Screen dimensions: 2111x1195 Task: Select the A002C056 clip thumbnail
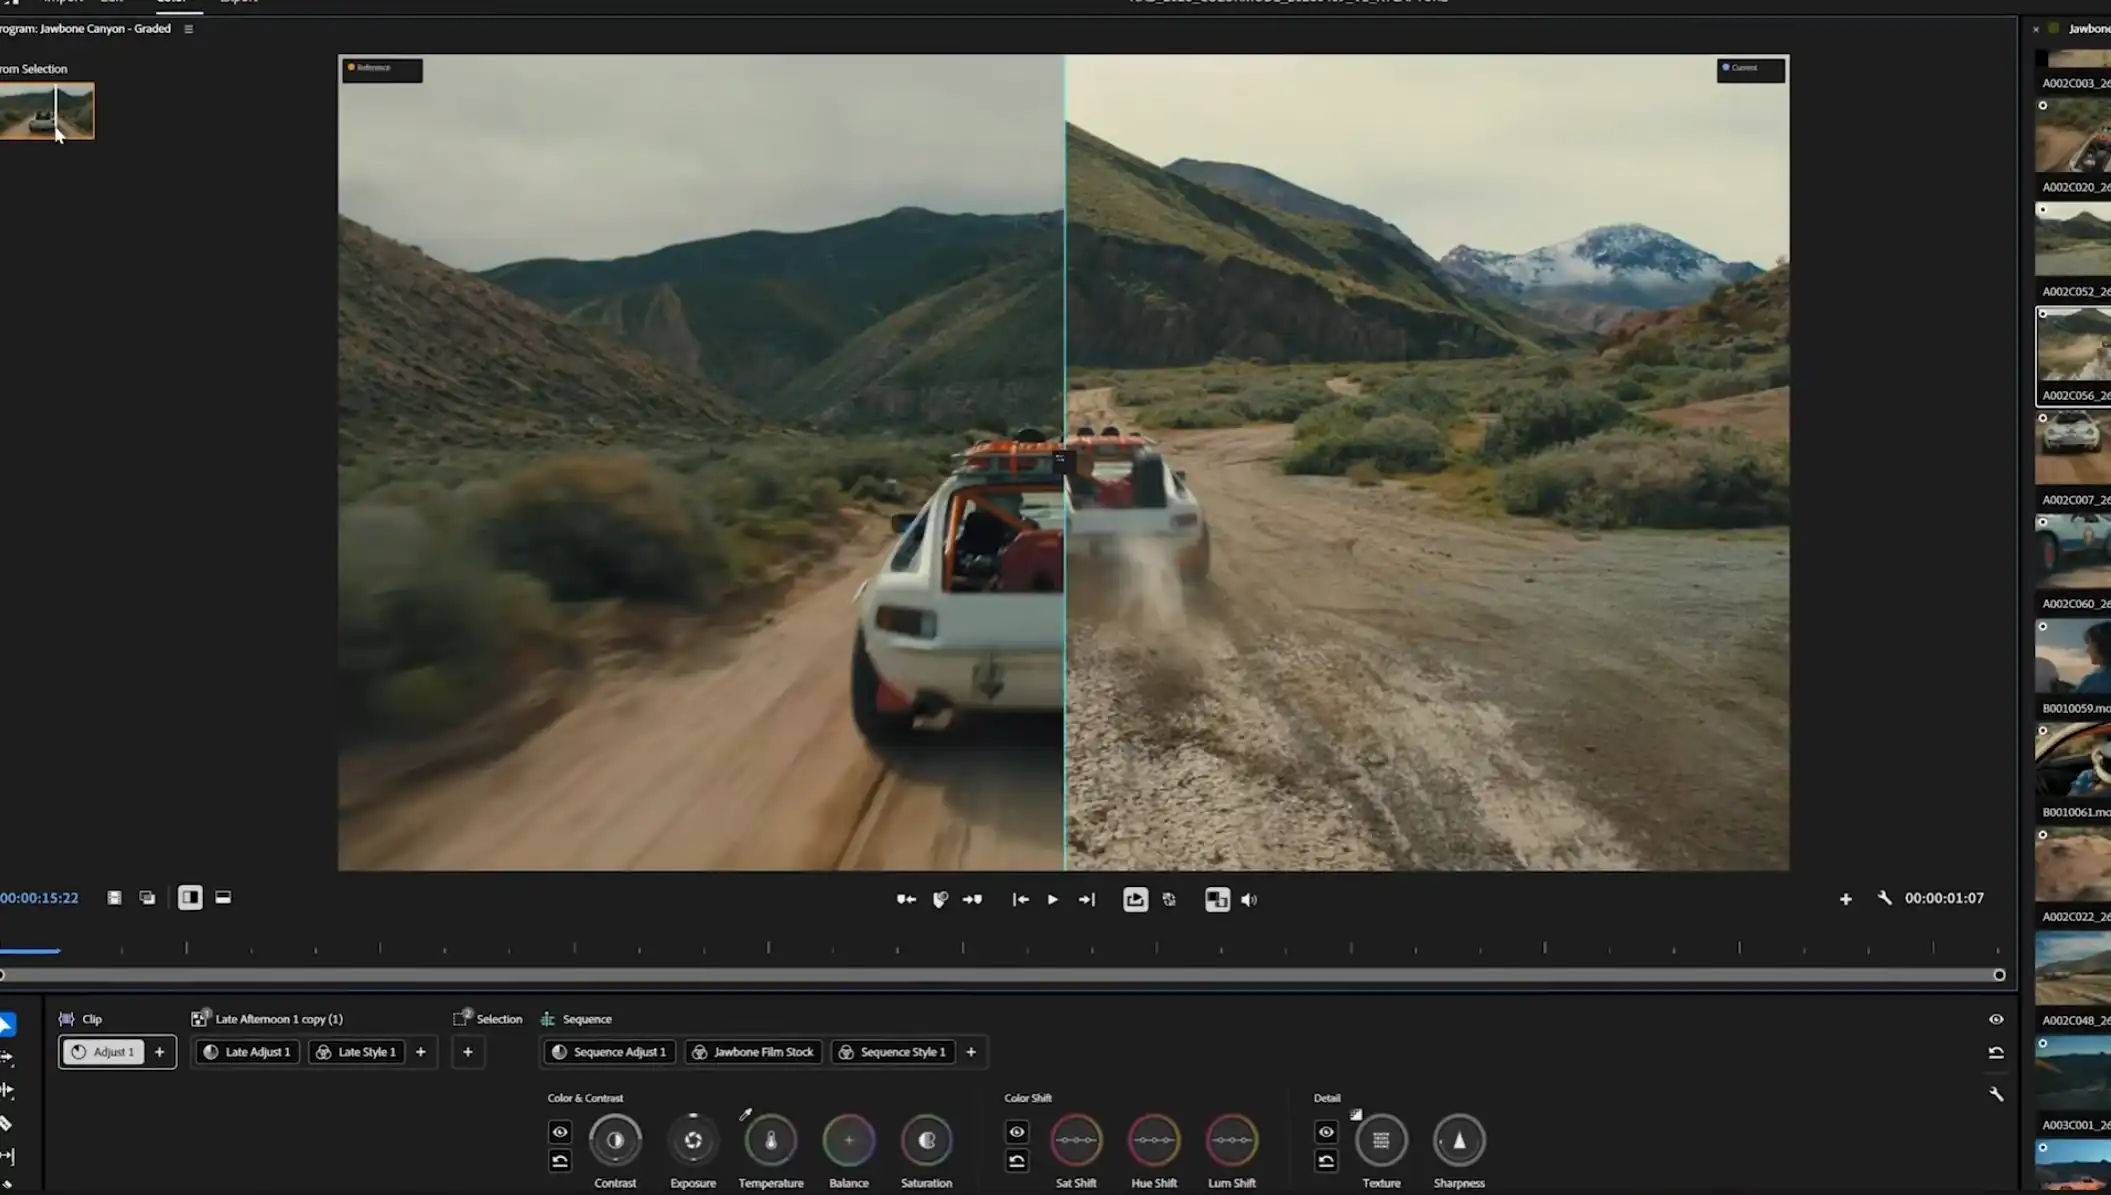2072,346
